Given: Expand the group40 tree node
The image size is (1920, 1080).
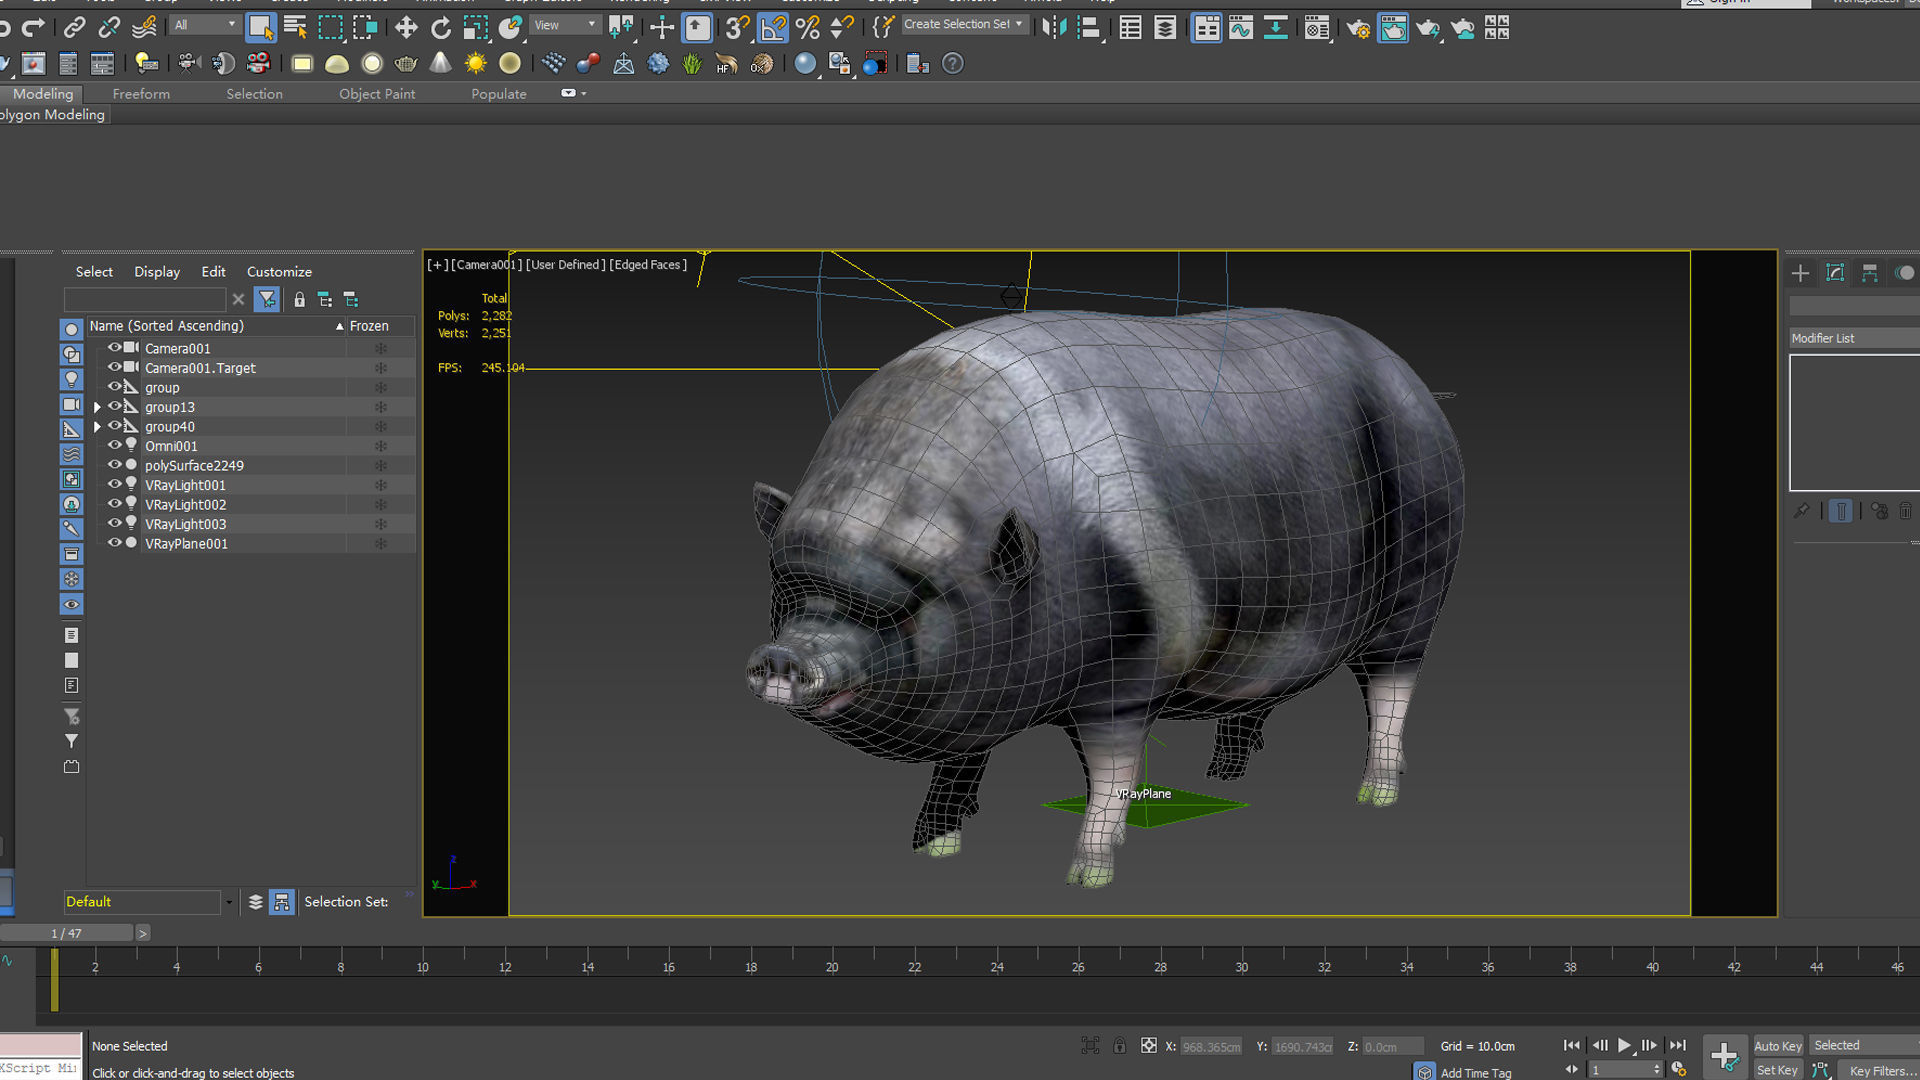Looking at the screenshot, I should click(97, 427).
